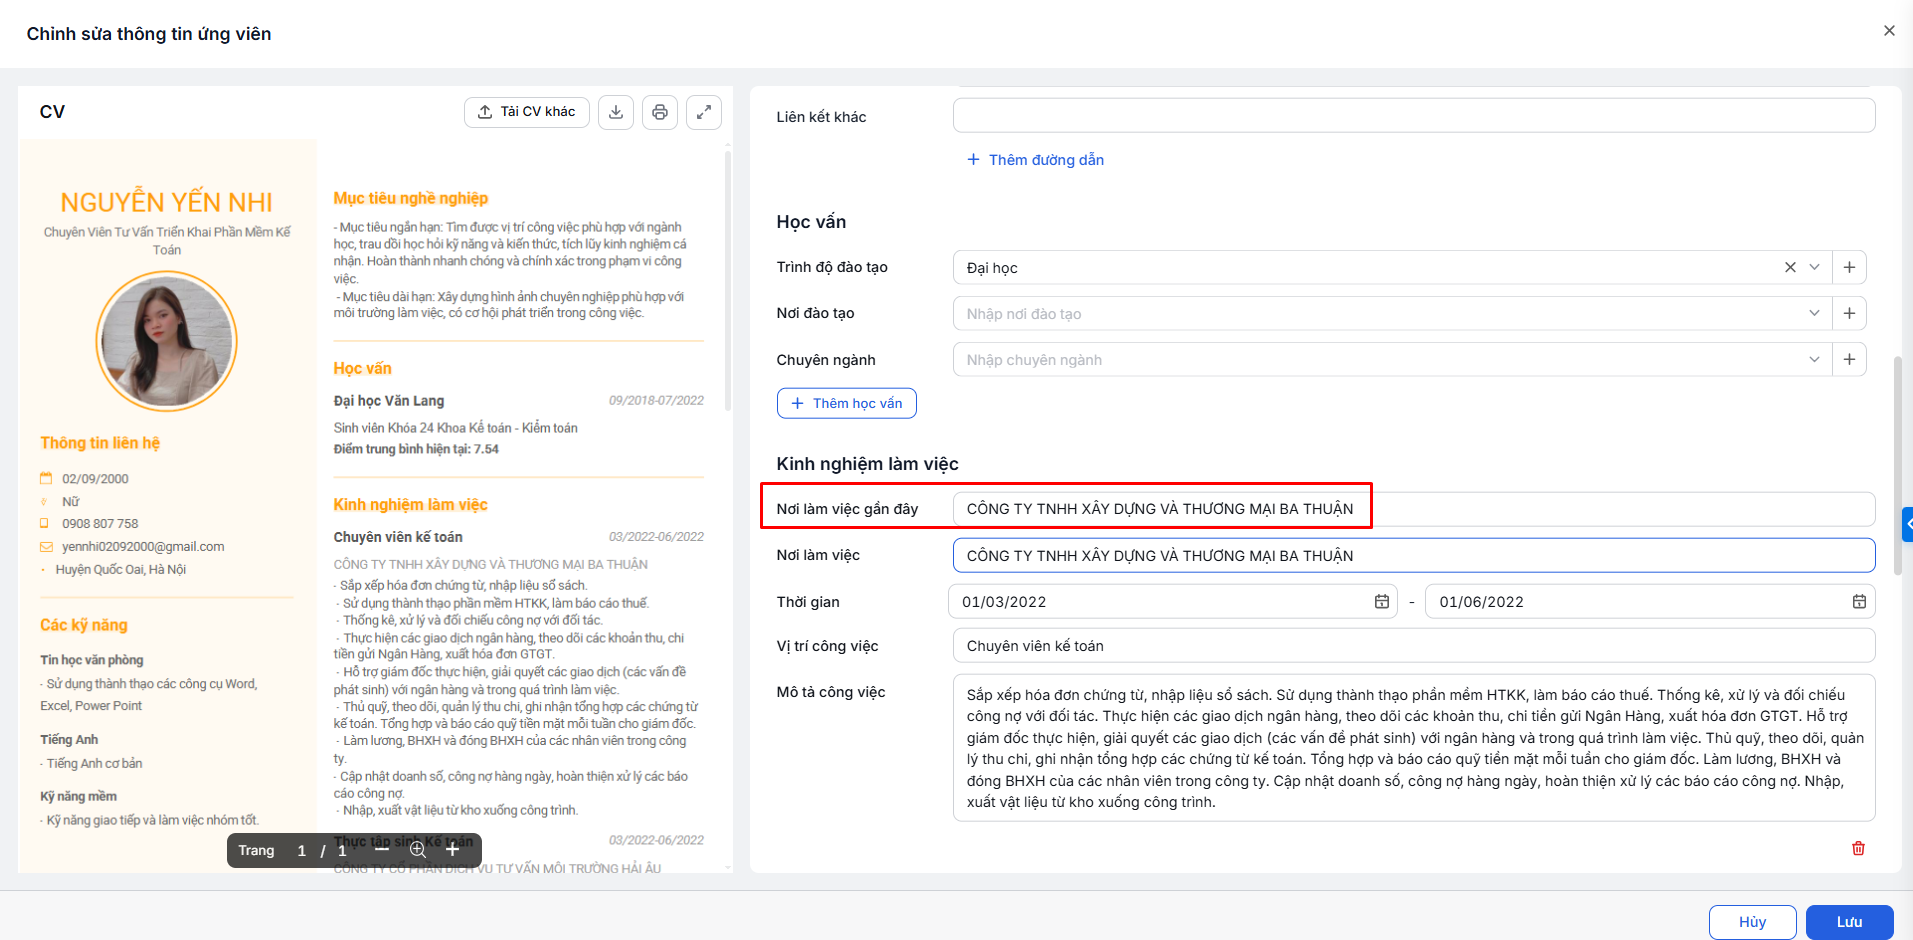Viewport: 1913px width, 940px height.
Task: Edit the 'Vị trí công việc' field
Action: point(1414,646)
